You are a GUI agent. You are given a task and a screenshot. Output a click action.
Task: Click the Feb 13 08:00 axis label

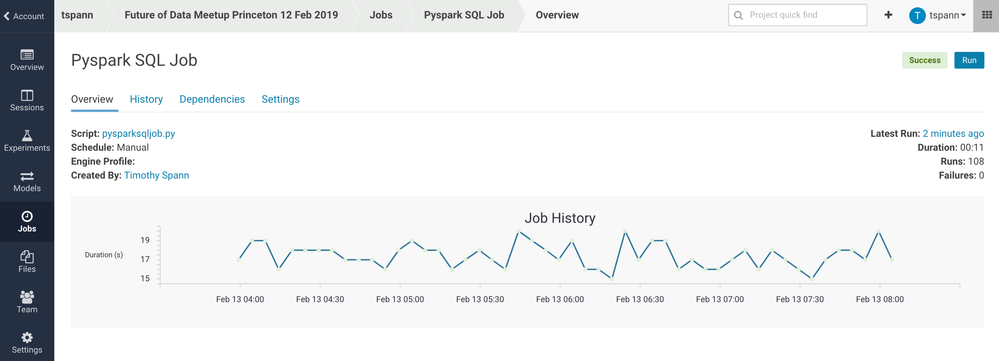click(x=879, y=299)
